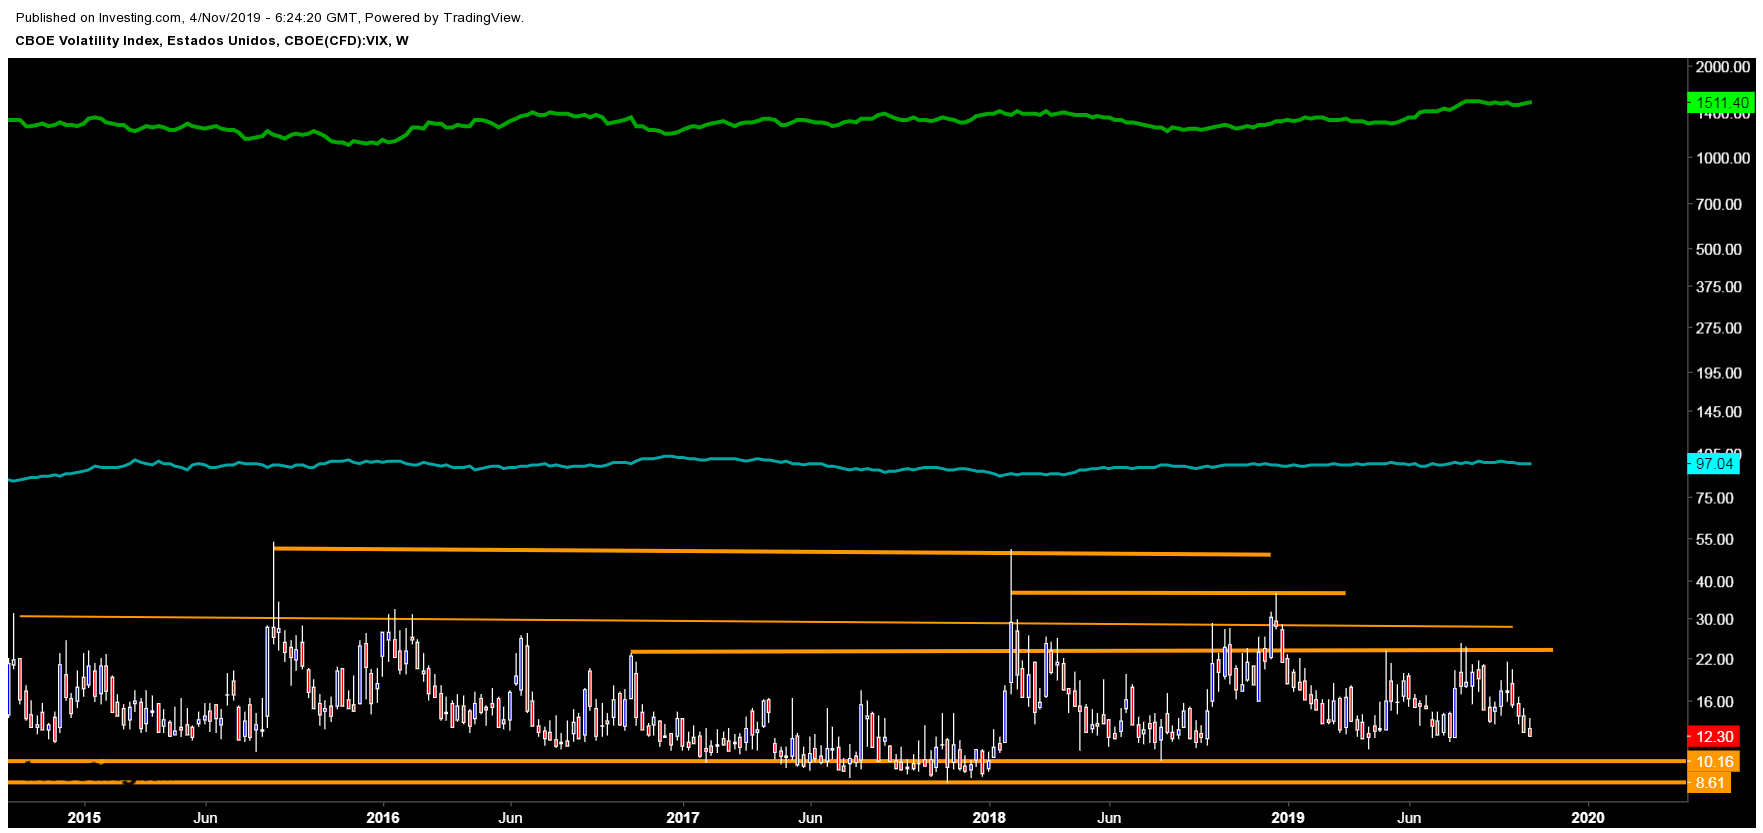Select the 700.00 price axis label

(1719, 204)
